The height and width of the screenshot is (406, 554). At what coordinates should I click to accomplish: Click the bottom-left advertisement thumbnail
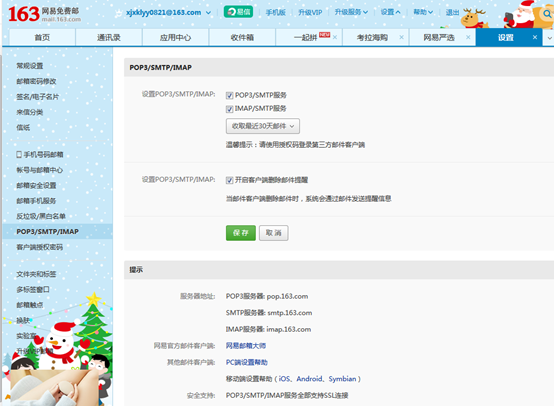point(53,388)
